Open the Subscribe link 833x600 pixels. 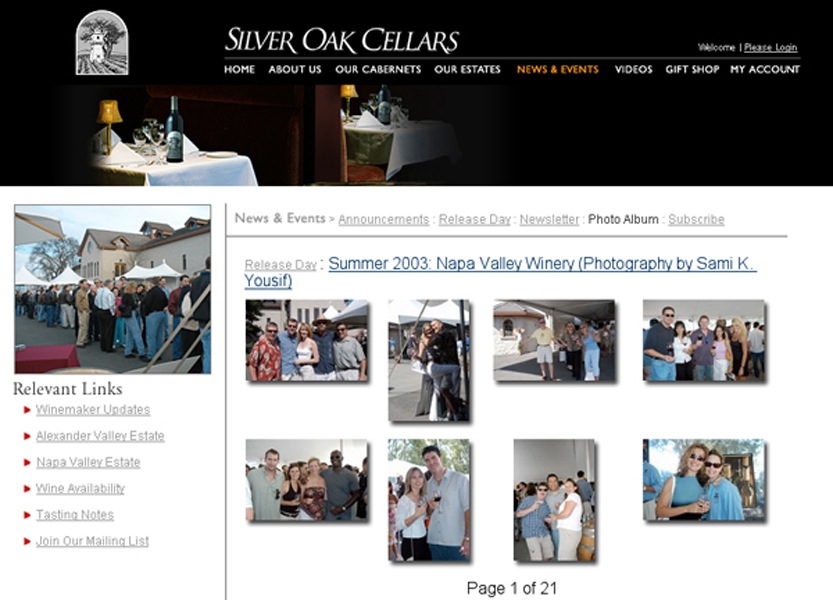pyautogui.click(x=696, y=219)
